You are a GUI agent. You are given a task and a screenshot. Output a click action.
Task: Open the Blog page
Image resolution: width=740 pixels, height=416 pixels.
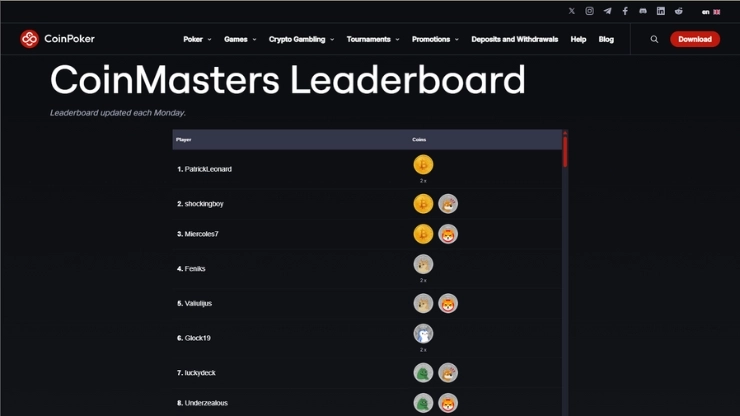click(x=606, y=39)
